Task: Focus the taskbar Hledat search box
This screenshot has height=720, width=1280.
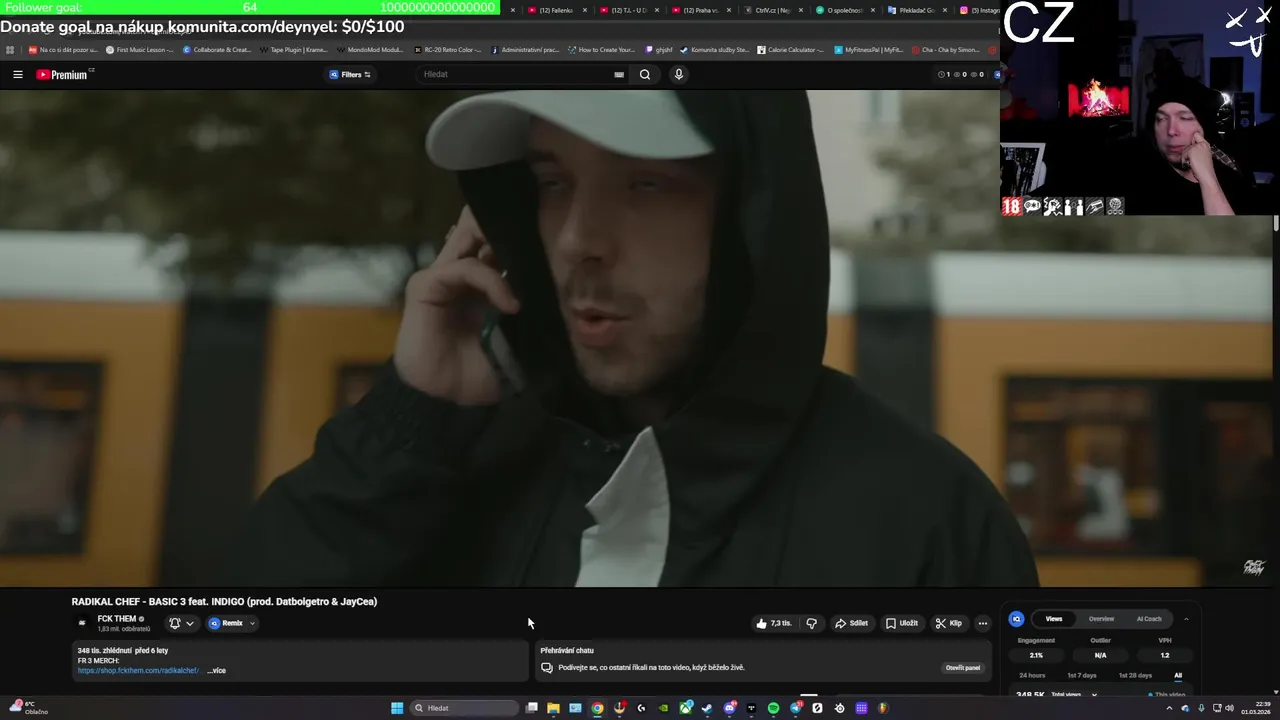Action: point(465,708)
